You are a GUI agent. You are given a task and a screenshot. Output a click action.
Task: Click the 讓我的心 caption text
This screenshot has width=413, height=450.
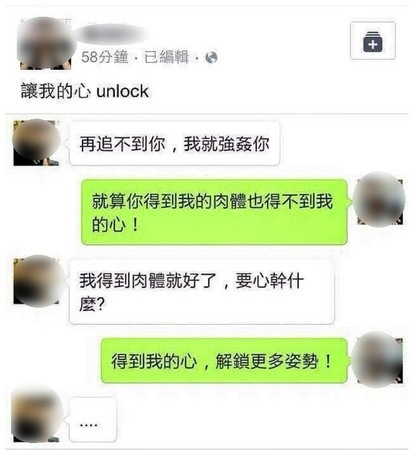click(56, 91)
